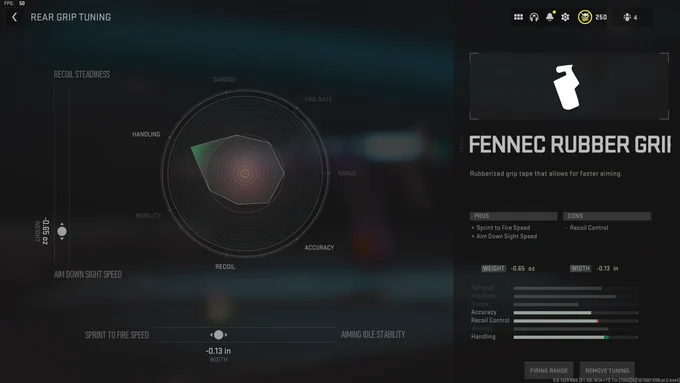Click the WIDTH tag in stats panel
This screenshot has height=383, width=680.
pyautogui.click(x=580, y=268)
